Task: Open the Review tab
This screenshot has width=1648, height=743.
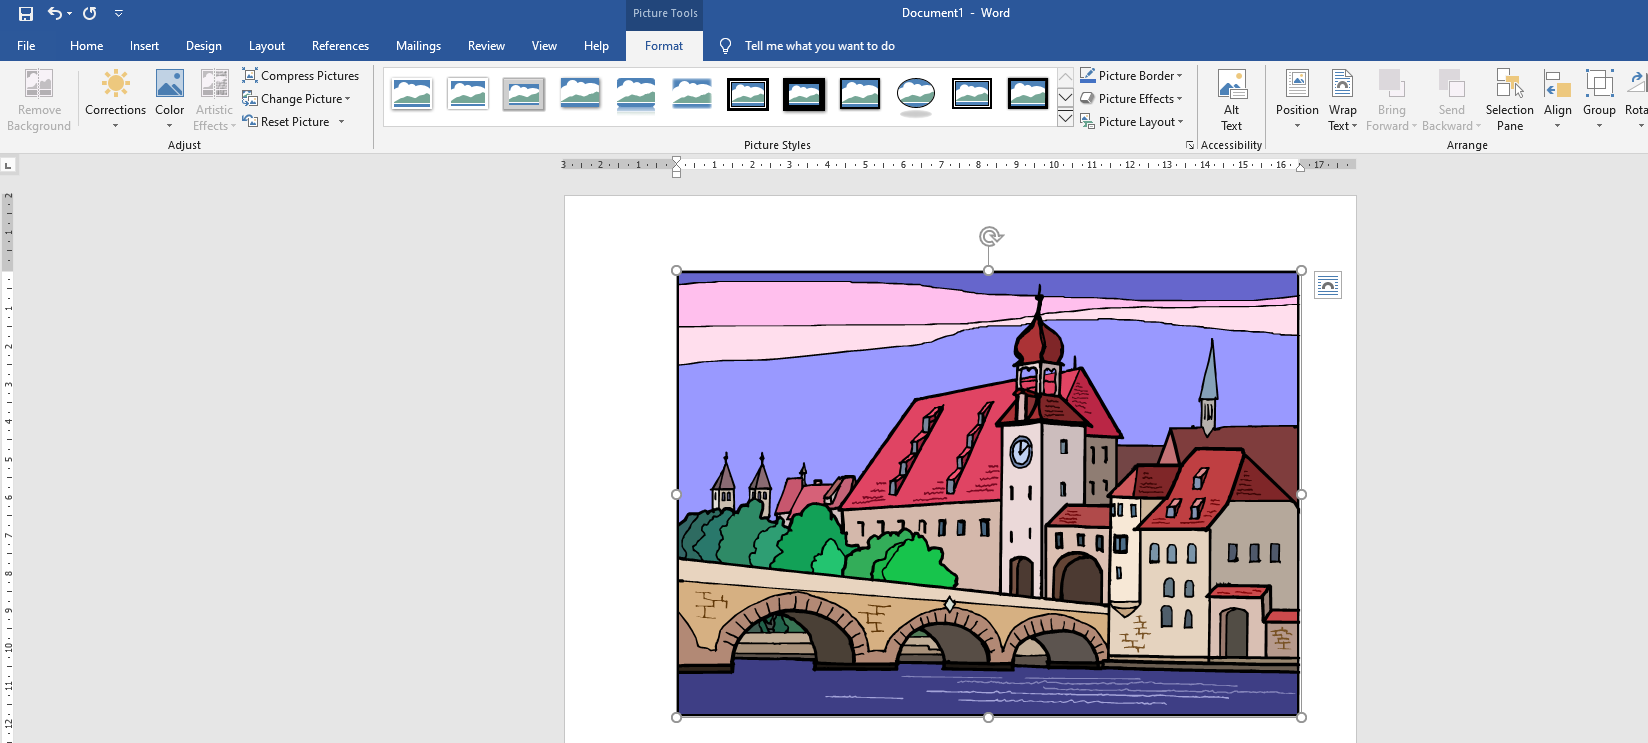Action: point(486,46)
